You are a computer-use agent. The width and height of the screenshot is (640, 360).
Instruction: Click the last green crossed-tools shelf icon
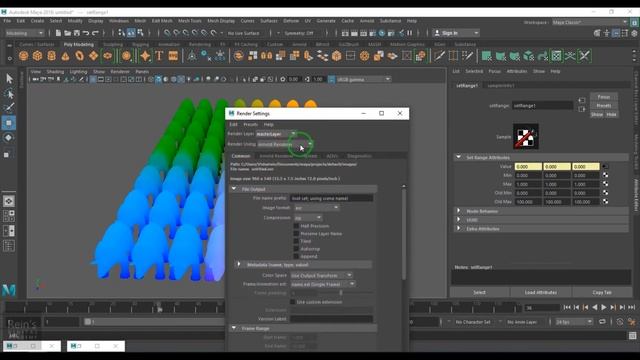click(x=584, y=56)
